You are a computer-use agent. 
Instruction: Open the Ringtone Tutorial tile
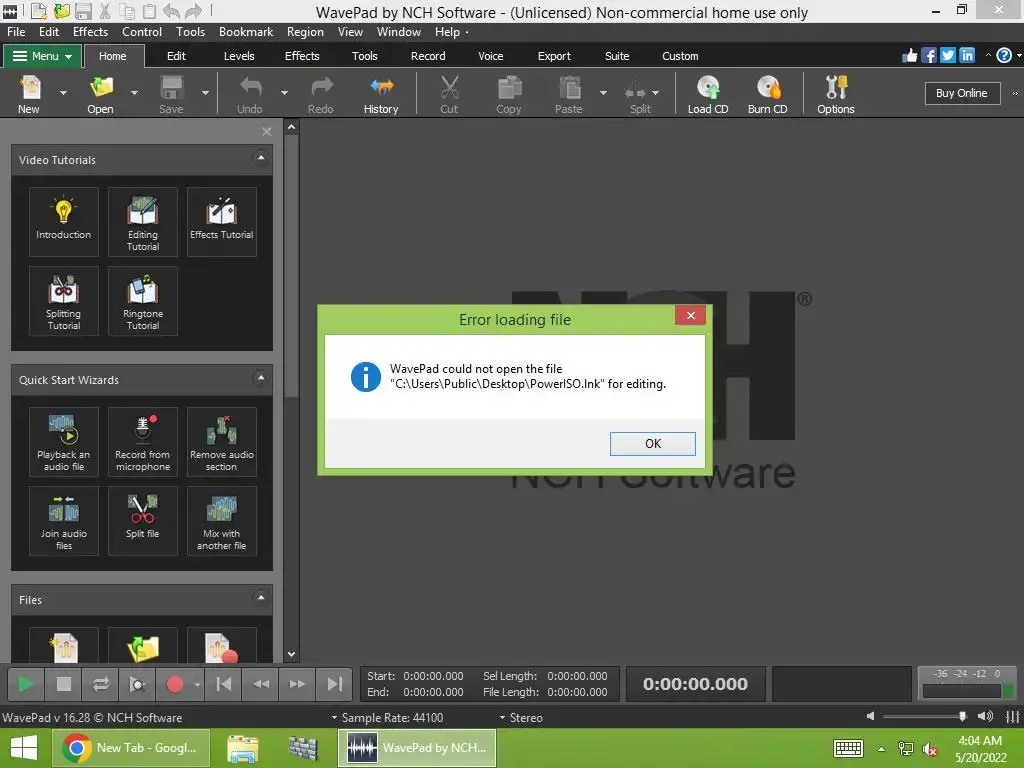click(x=142, y=300)
